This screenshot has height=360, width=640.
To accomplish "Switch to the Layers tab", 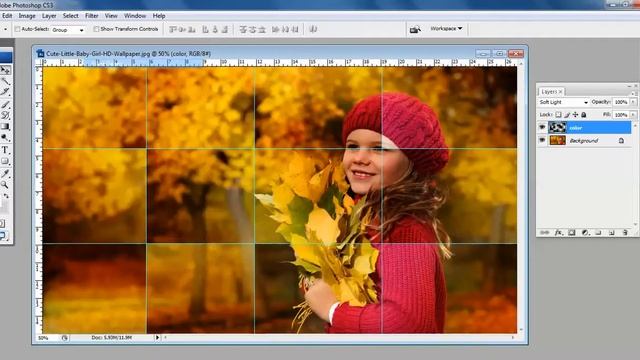I will click(551, 91).
